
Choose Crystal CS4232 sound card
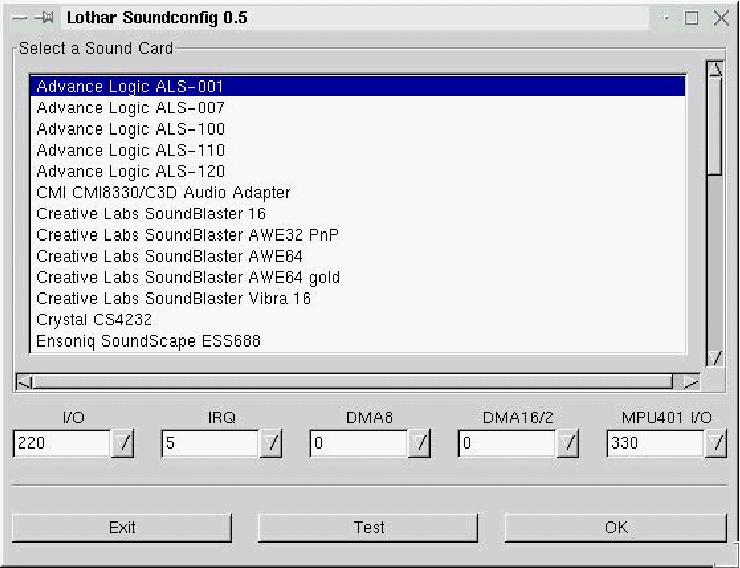(358, 320)
